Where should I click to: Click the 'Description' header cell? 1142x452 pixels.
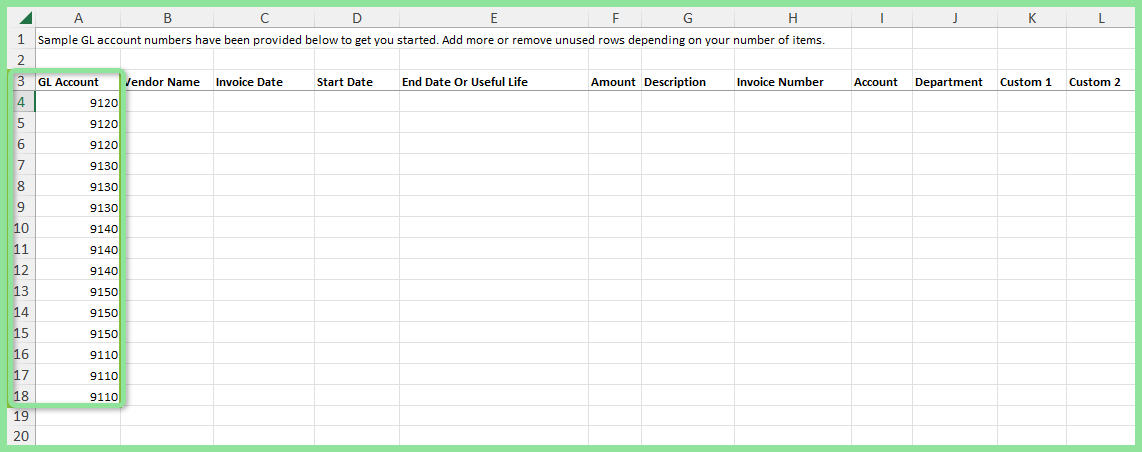[x=688, y=82]
